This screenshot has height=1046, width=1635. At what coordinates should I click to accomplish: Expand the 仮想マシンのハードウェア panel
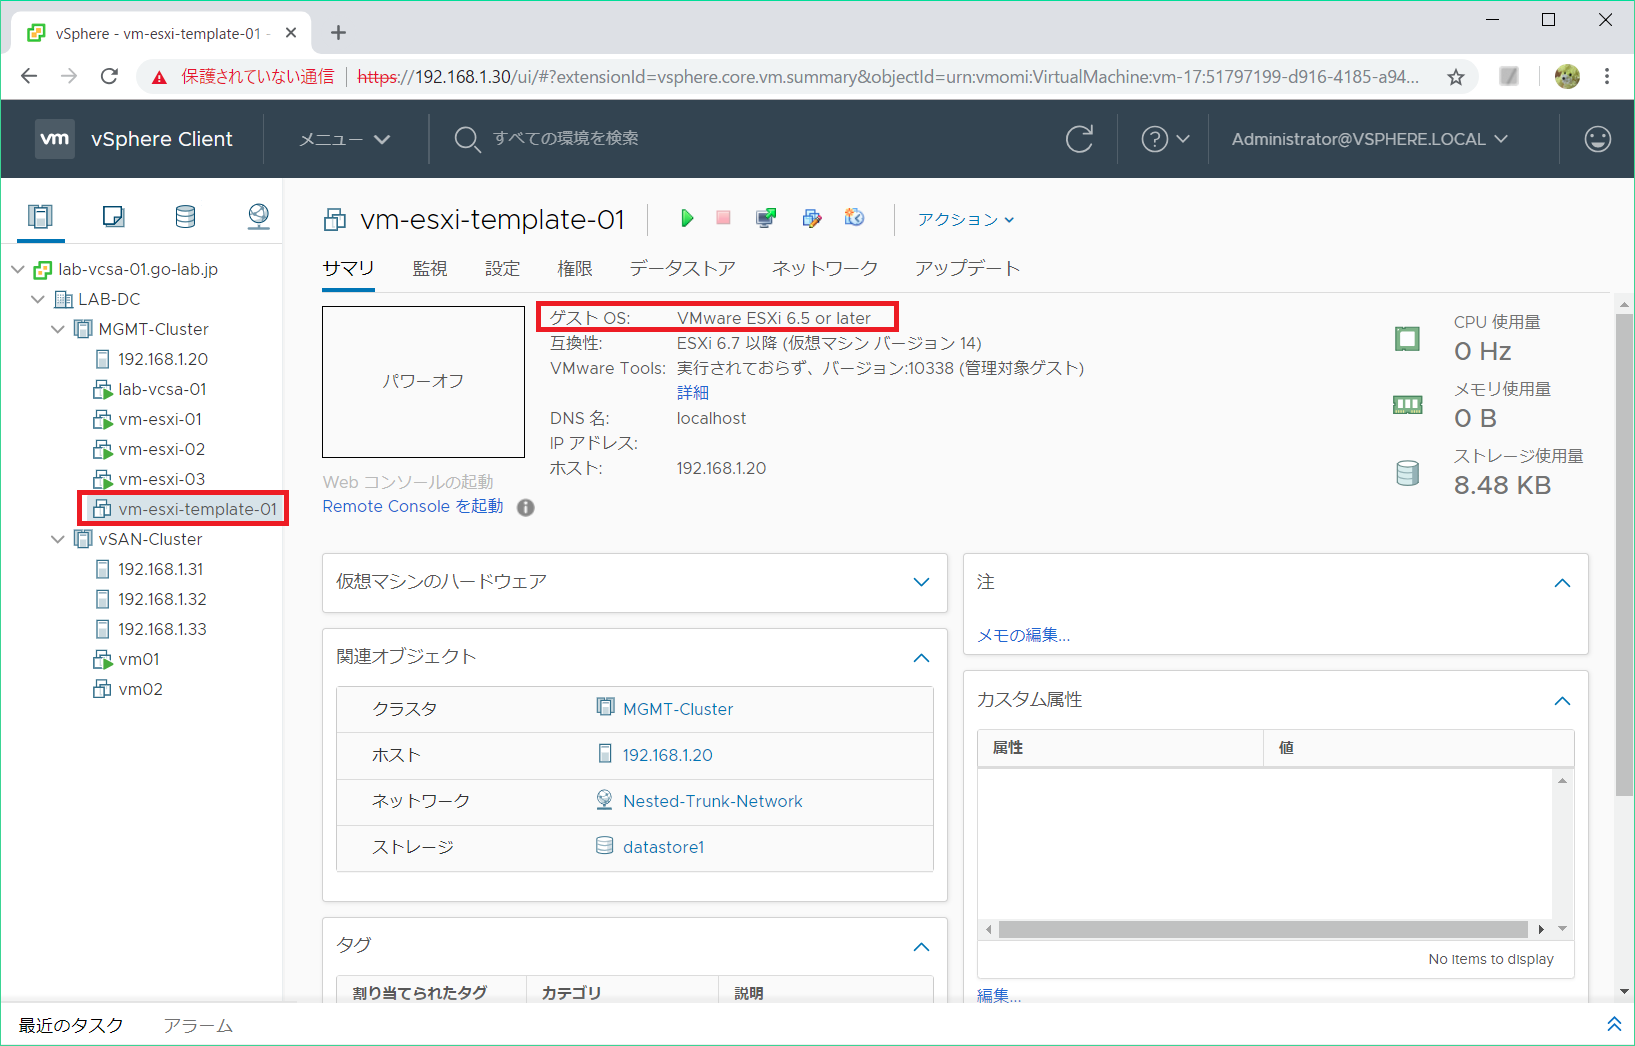tap(921, 582)
